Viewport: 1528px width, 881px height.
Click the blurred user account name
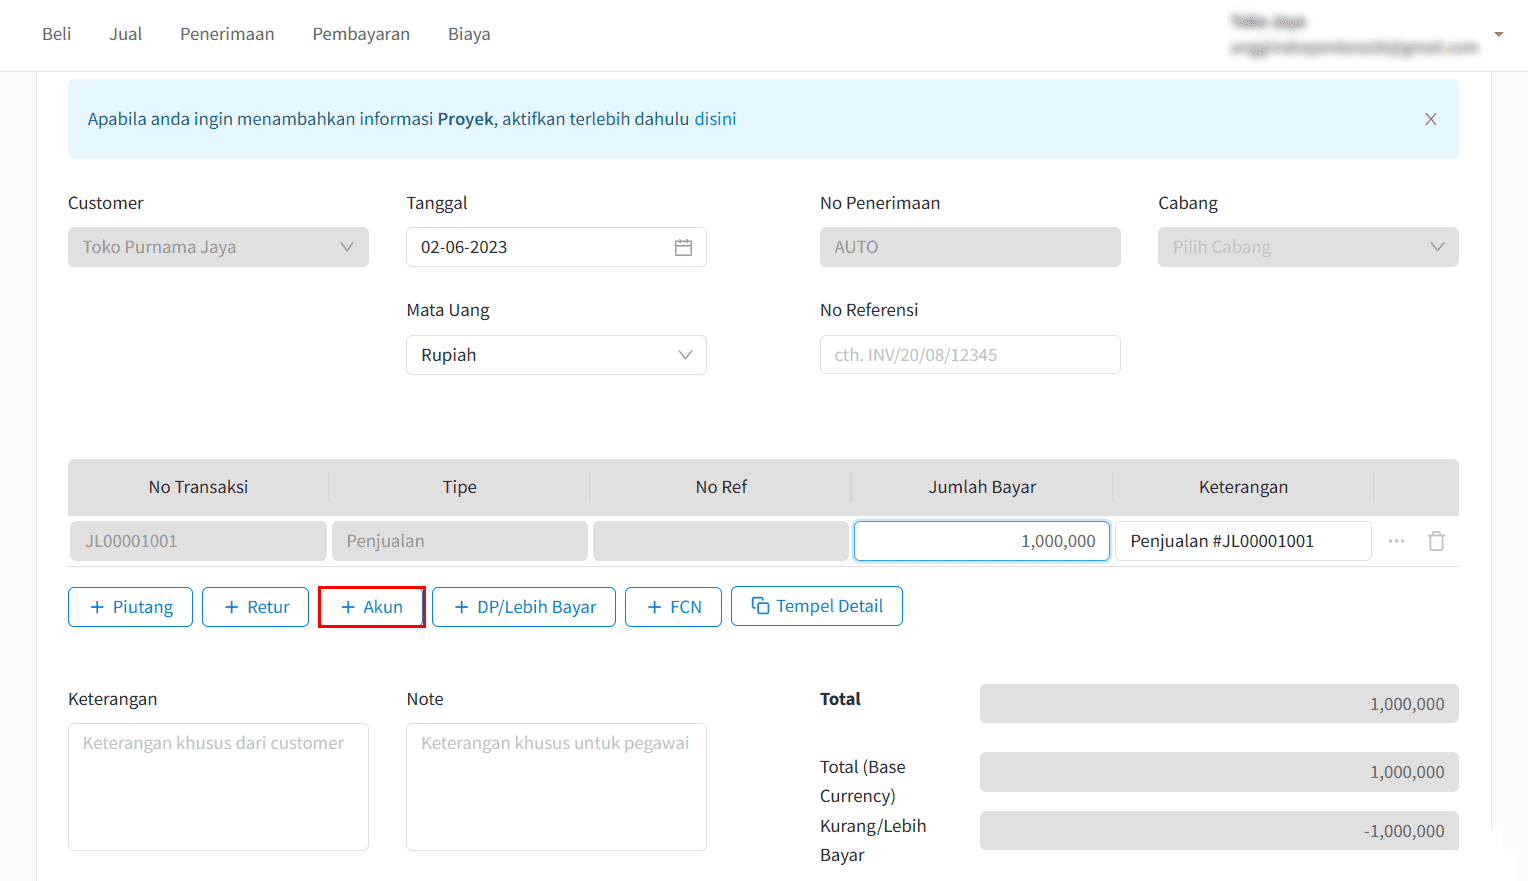pyautogui.click(x=1268, y=21)
